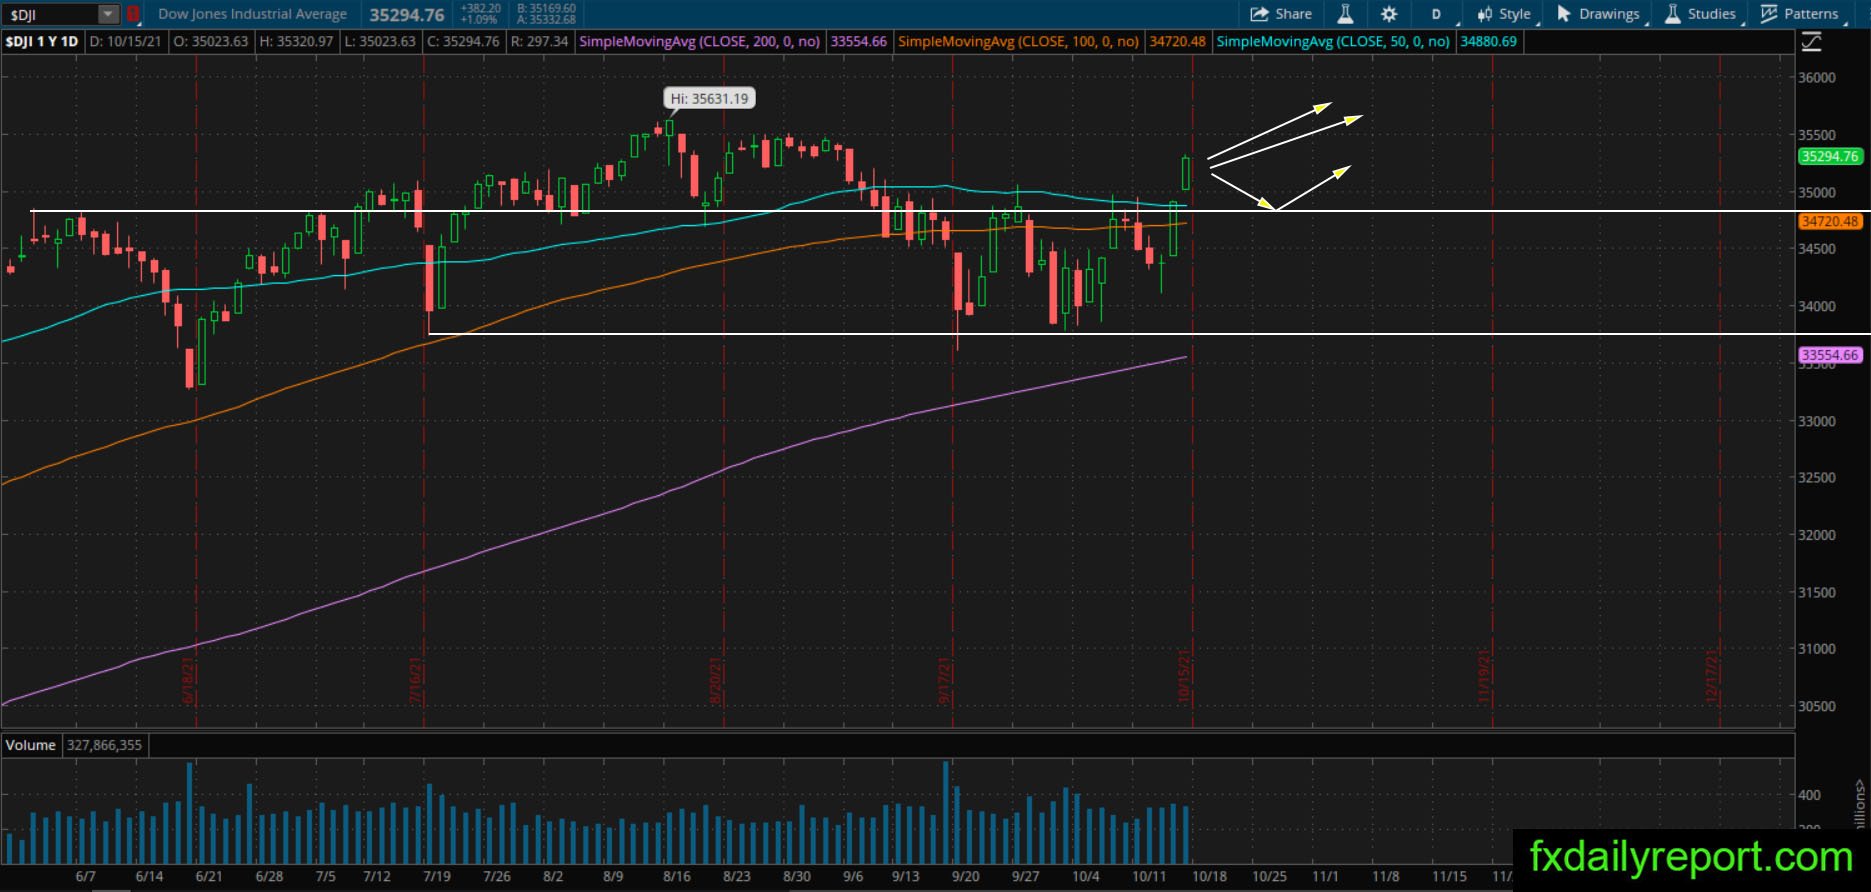Click the $DJI 1 Y 1D chart label
The height and width of the screenshot is (892, 1871).
42,42
